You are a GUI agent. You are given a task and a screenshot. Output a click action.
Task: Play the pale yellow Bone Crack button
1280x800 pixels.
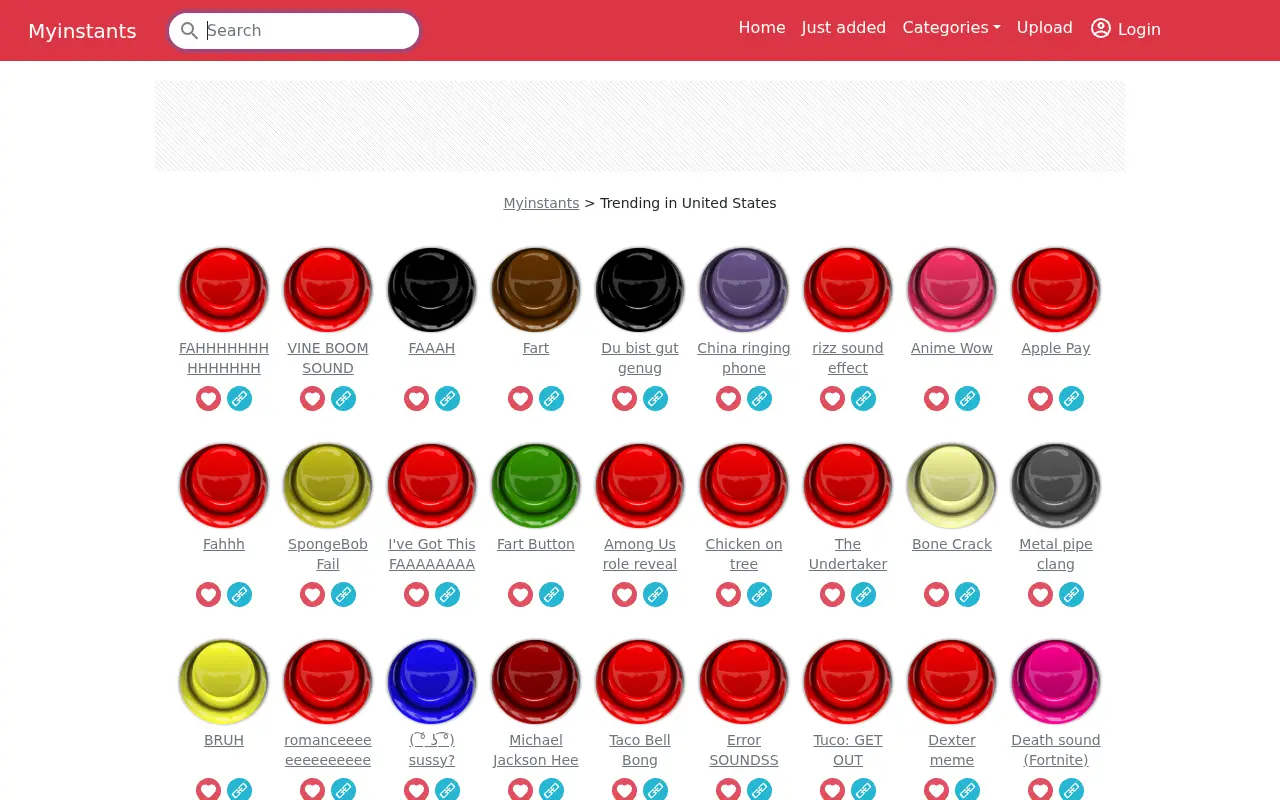coord(952,485)
